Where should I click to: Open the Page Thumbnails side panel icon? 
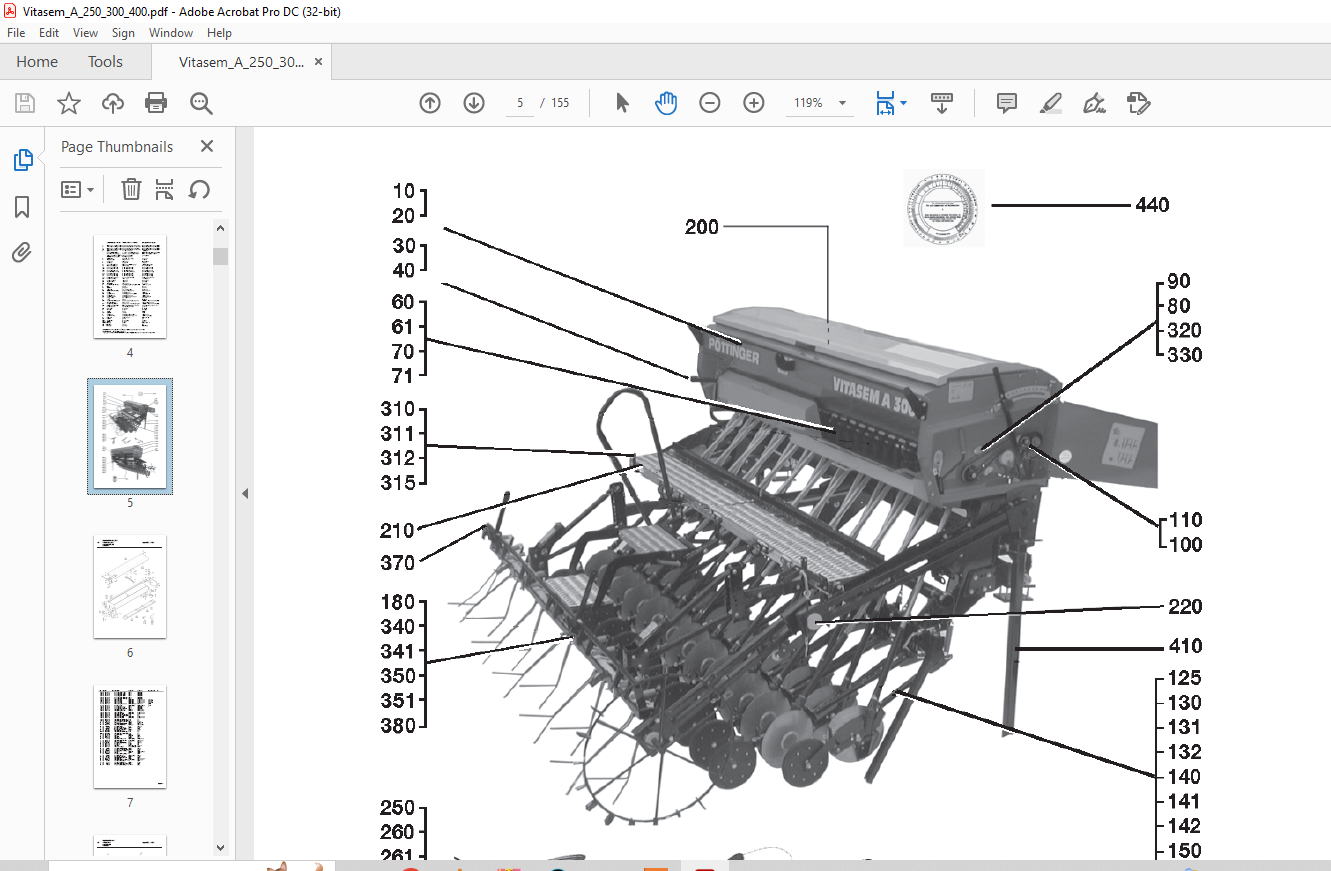point(22,159)
